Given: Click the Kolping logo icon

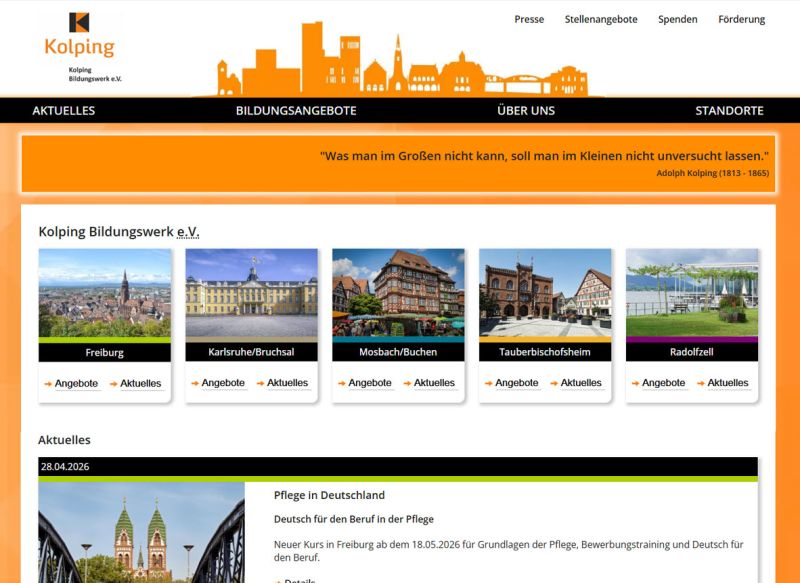Looking at the screenshot, I should point(79,22).
